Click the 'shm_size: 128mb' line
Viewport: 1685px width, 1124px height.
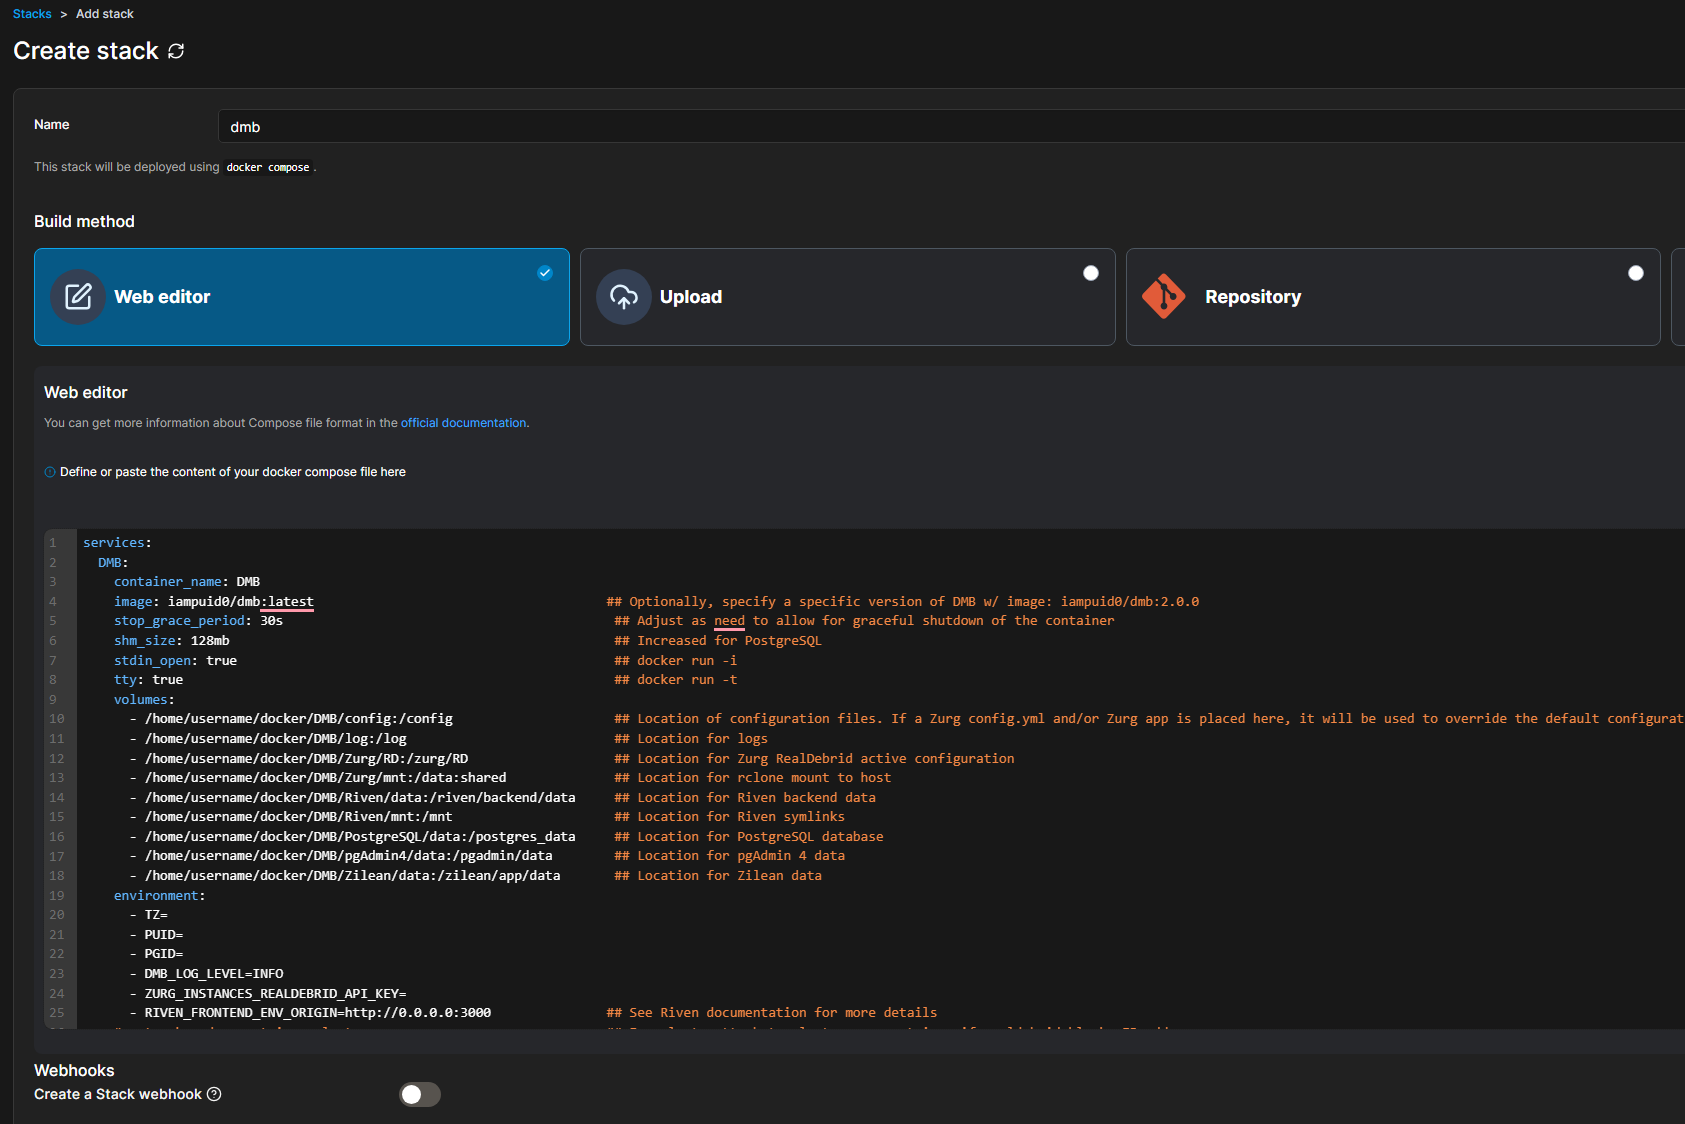point(172,641)
